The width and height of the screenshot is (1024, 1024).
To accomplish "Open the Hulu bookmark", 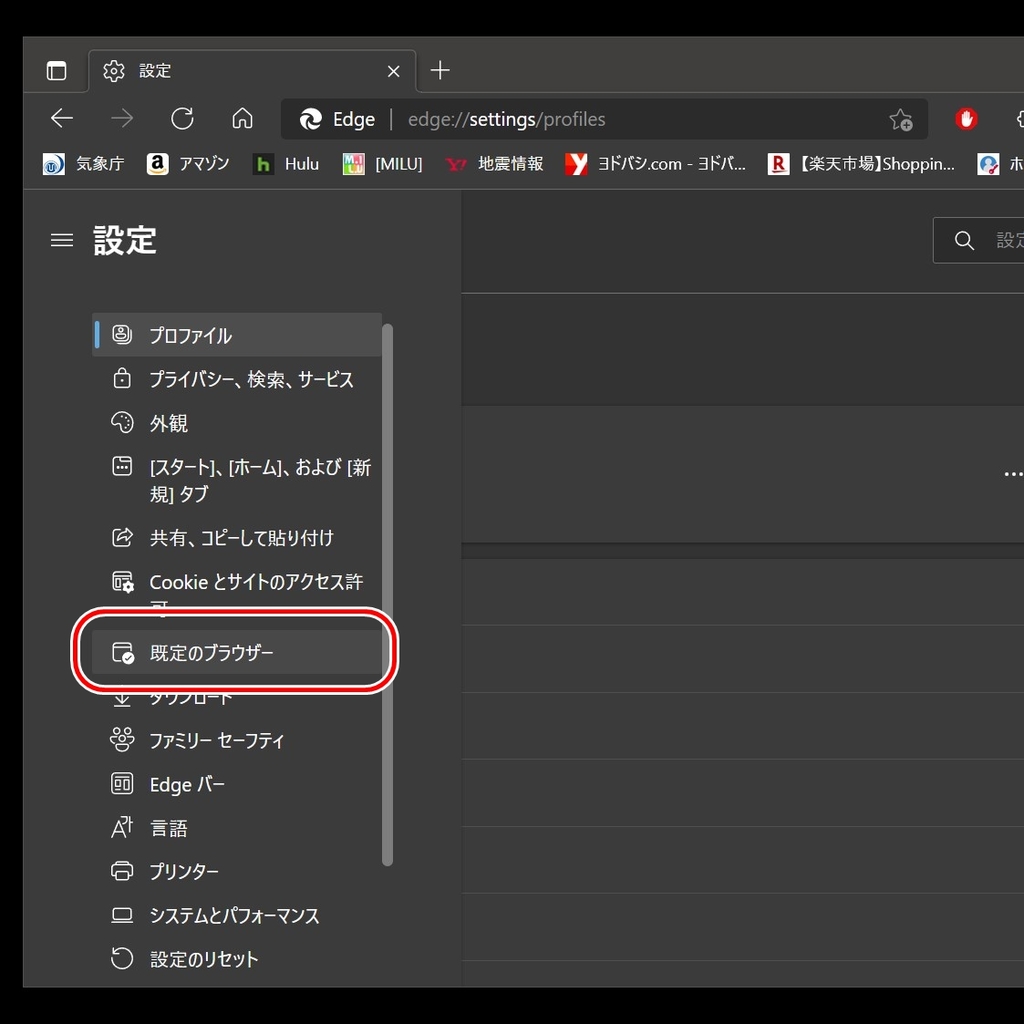I will (287, 164).
